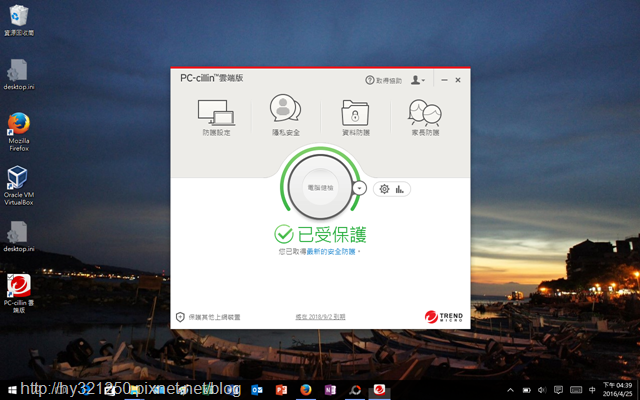Expand the scan options dropdown arrow
This screenshot has height=400, width=640.
coord(359,188)
